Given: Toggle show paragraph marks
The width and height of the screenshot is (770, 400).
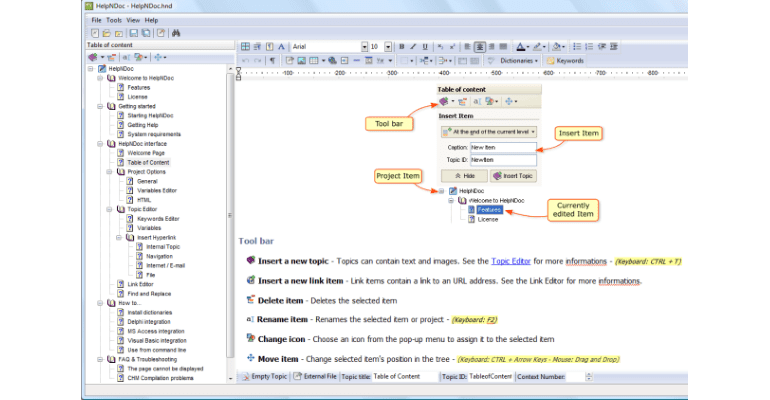Looking at the screenshot, I should 273,60.
